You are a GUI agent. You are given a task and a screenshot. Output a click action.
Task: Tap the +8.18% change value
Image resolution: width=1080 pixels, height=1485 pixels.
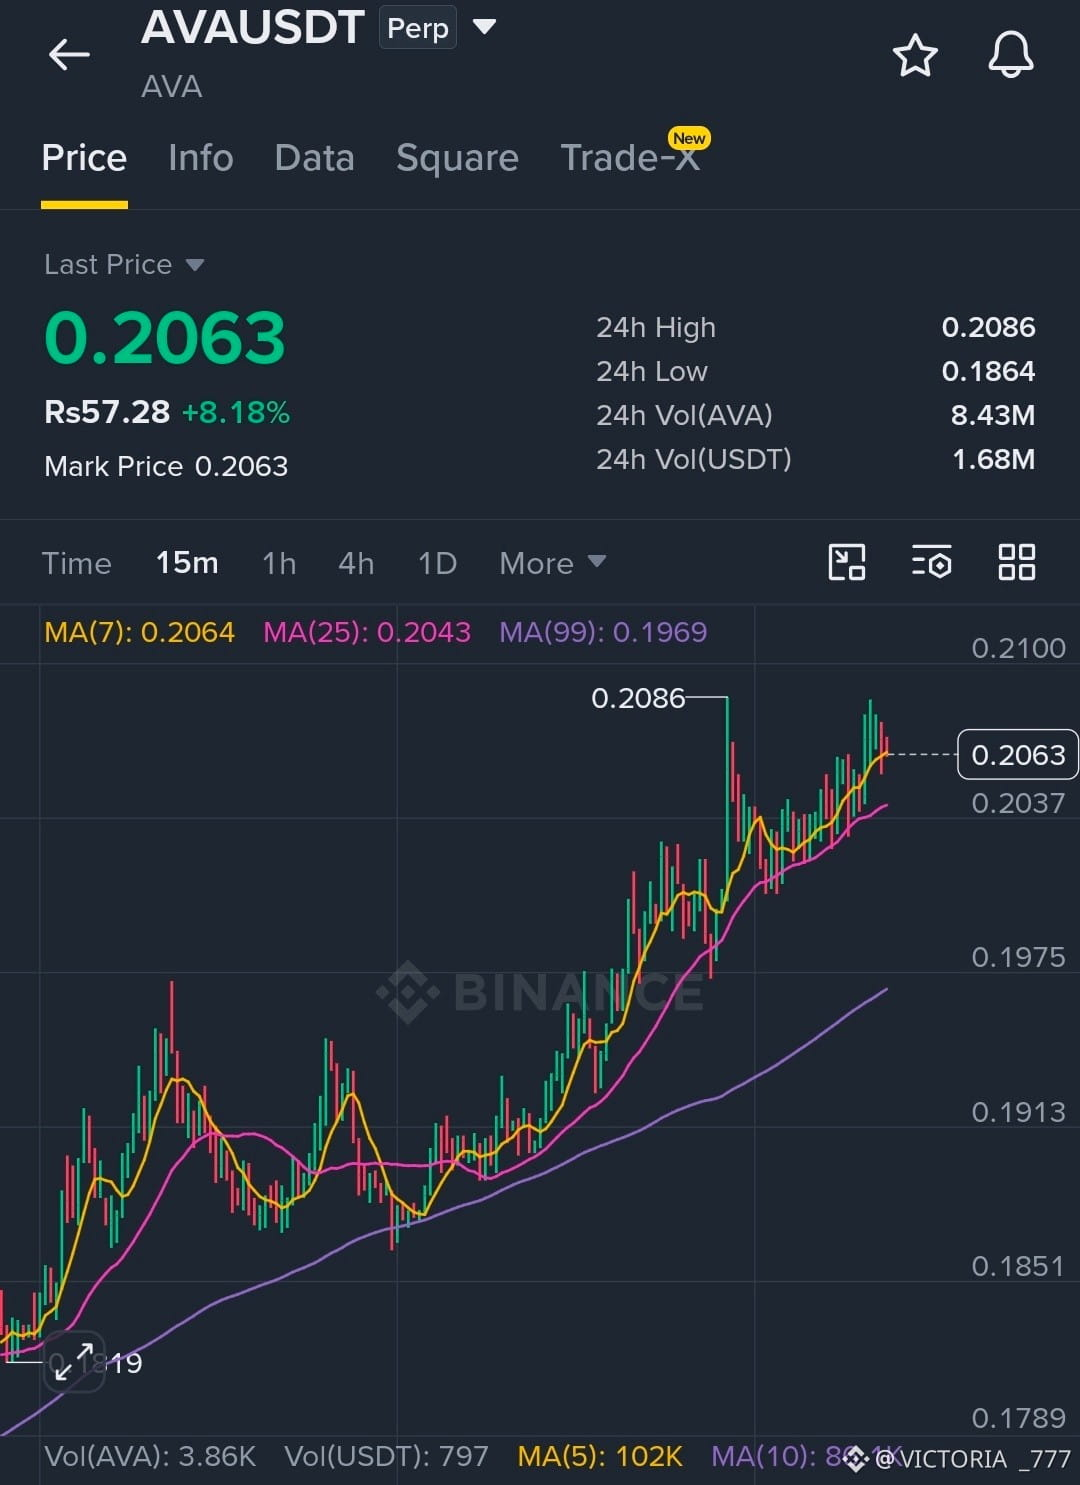[236, 411]
